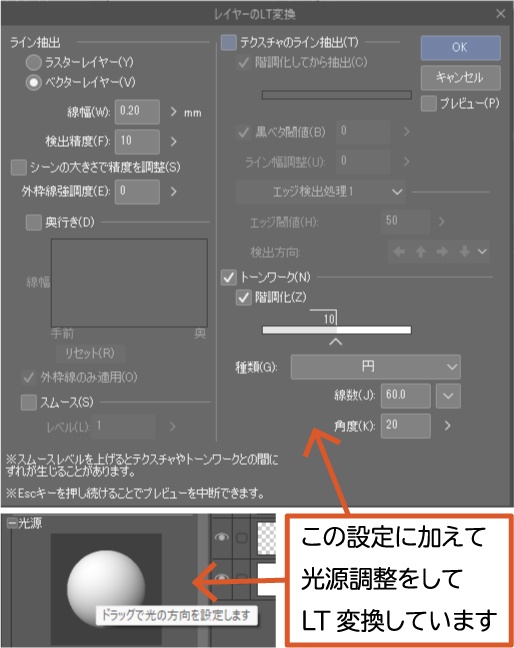
Task: Open the 線幅 slider arrow
Action: pyautogui.click(x=174, y=112)
